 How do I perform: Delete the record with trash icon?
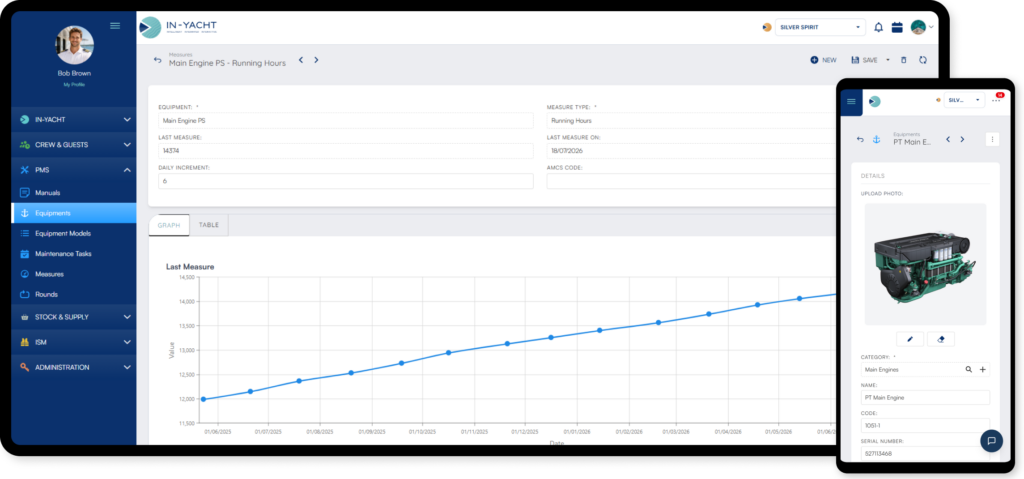(904, 60)
